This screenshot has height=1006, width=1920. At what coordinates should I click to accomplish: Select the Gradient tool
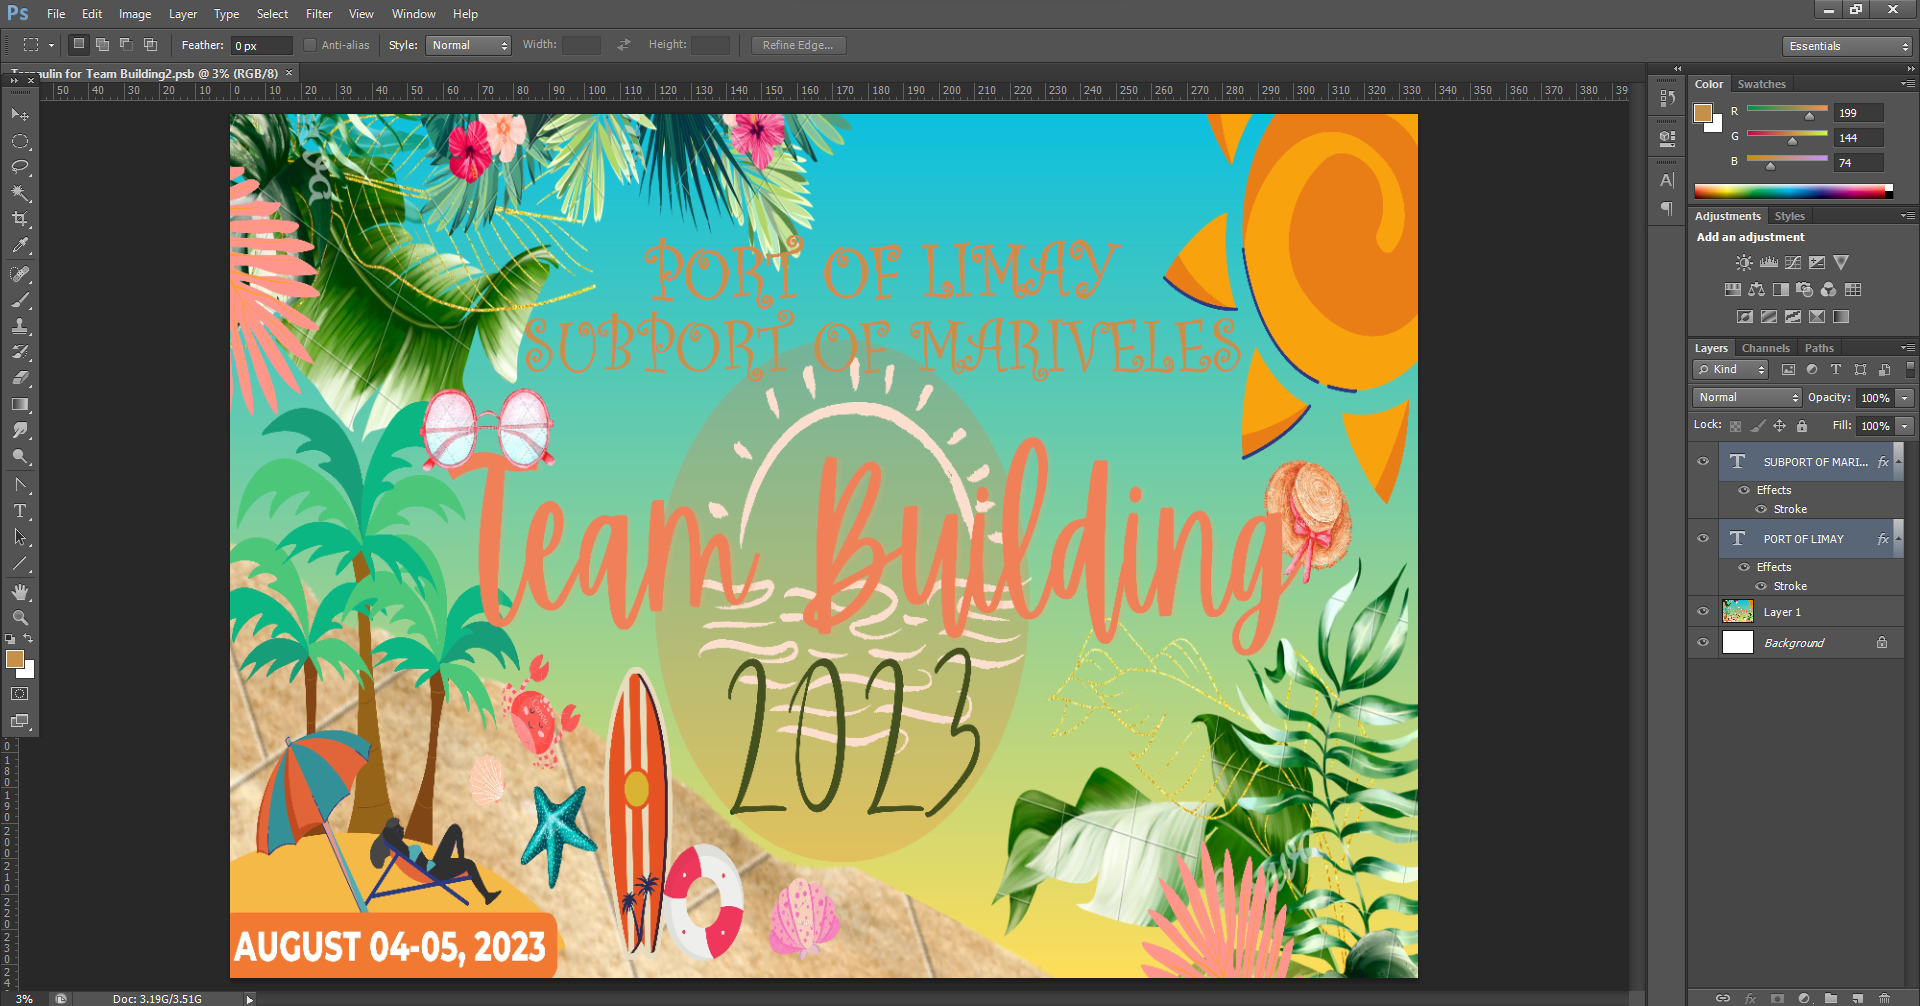pyautogui.click(x=20, y=404)
